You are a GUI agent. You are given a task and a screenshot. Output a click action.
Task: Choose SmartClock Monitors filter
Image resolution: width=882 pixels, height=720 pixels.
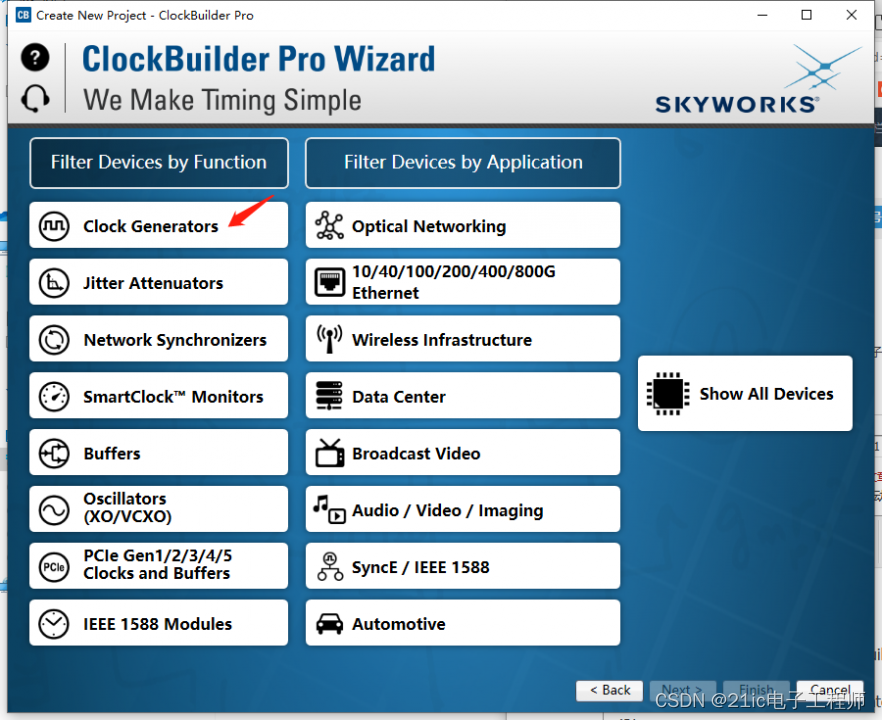159,396
